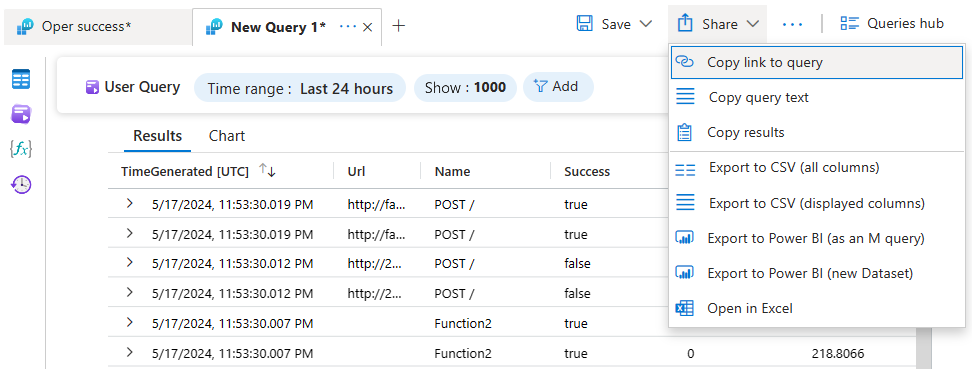Click the Copy results clipboard icon
Viewport: 972px width, 369px height.
click(684, 133)
